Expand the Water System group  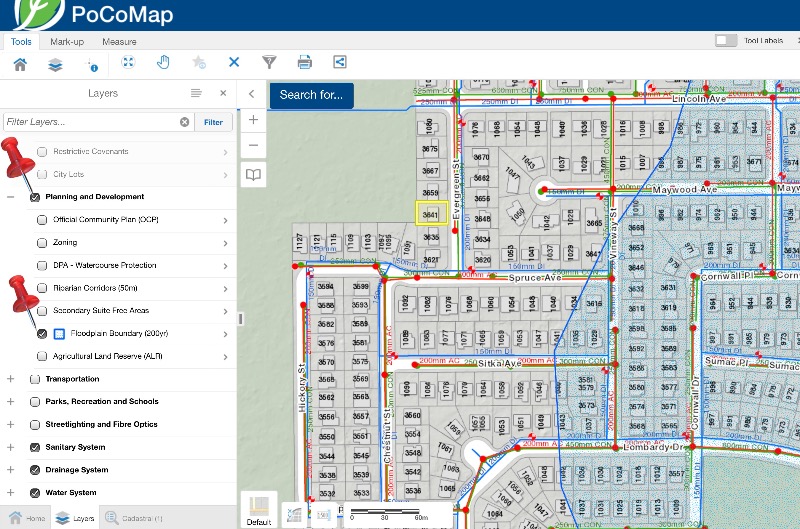(x=11, y=493)
